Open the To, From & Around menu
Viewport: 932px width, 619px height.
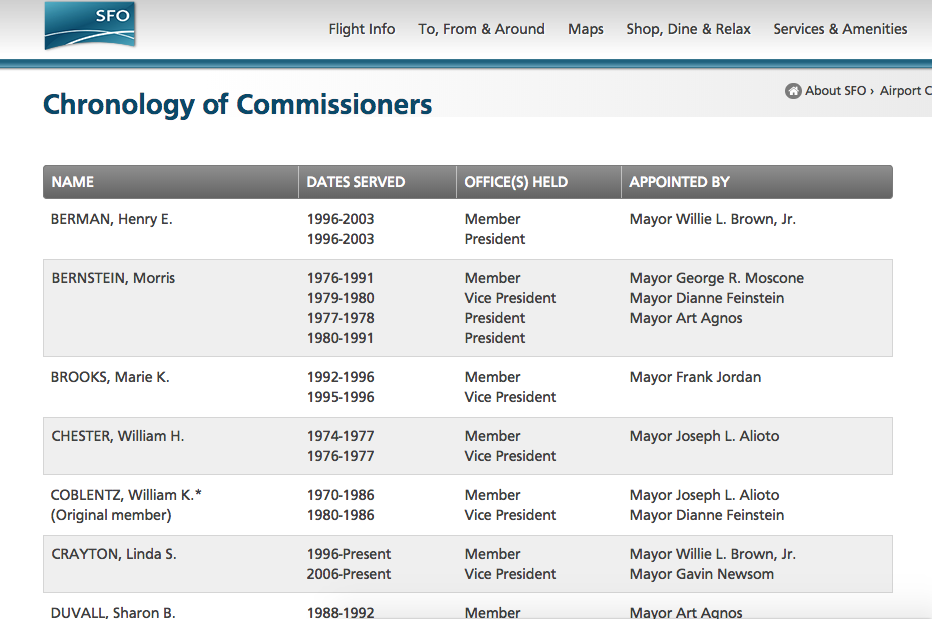481,29
